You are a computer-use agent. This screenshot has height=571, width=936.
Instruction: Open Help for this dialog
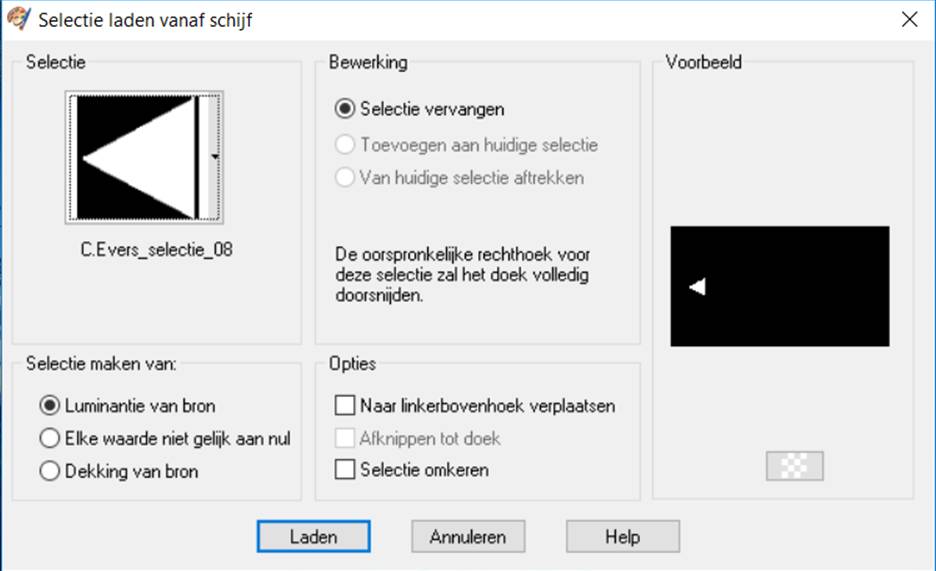[622, 537]
